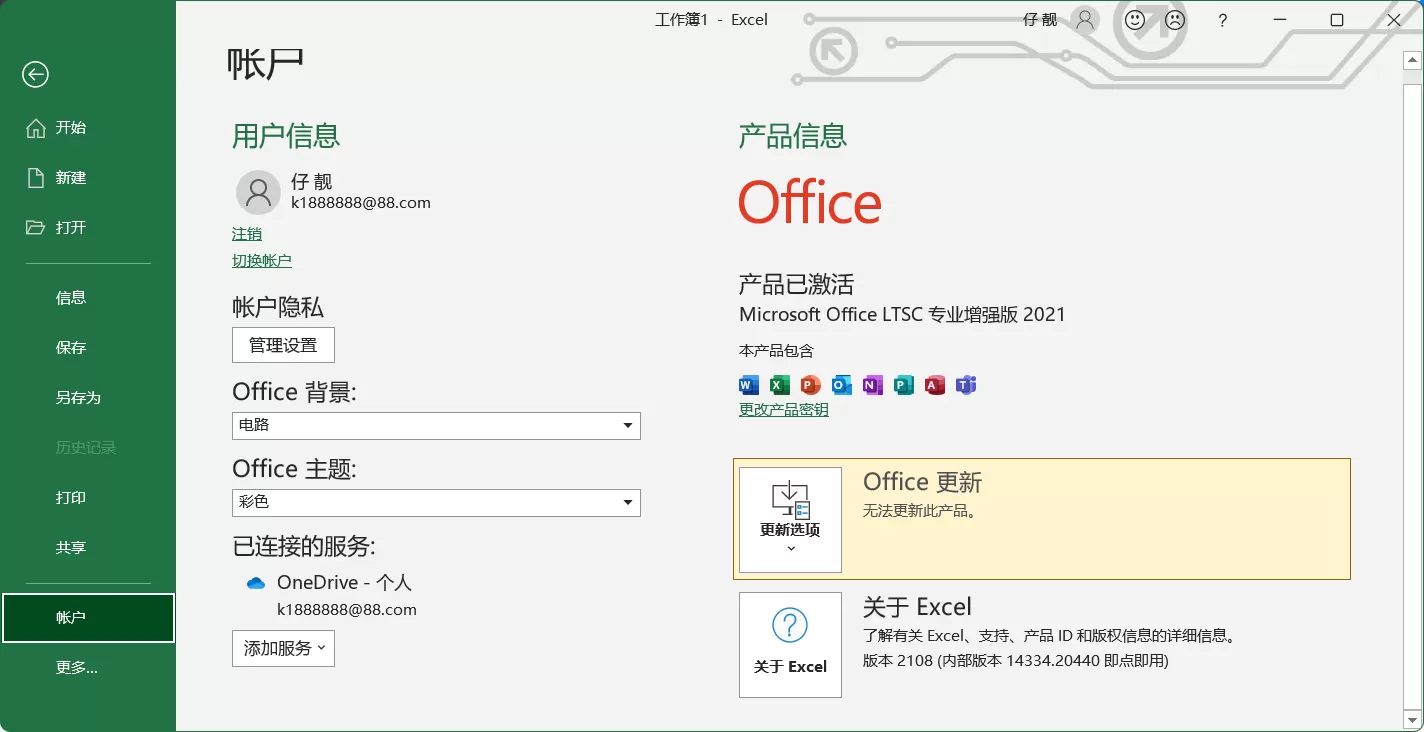The height and width of the screenshot is (732, 1424).
Task: Click the Word icon in product list
Action: point(747,384)
